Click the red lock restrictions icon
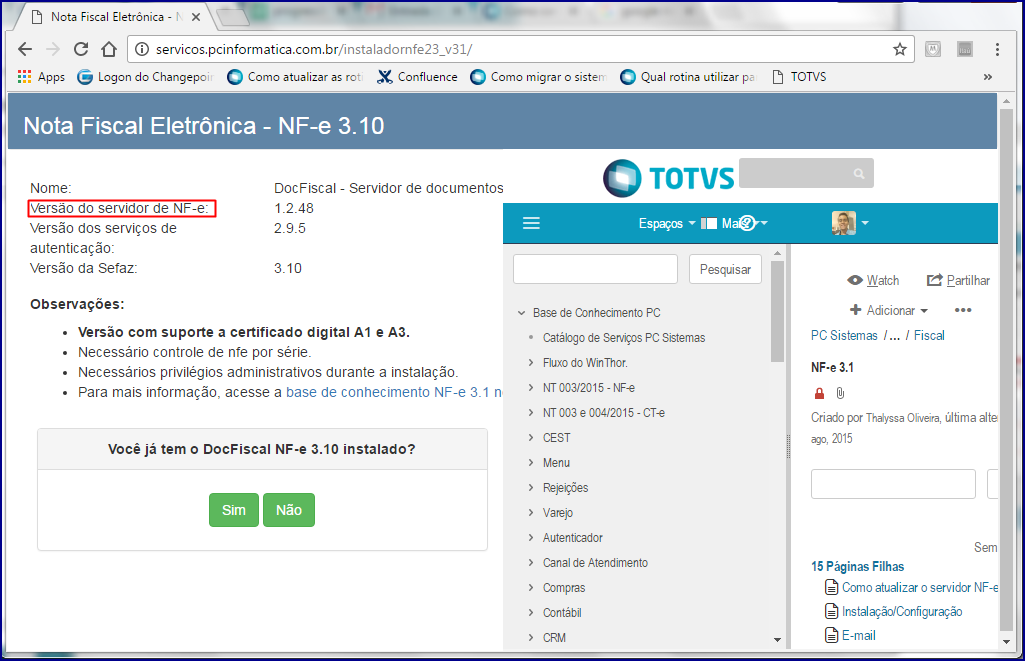 (819, 393)
